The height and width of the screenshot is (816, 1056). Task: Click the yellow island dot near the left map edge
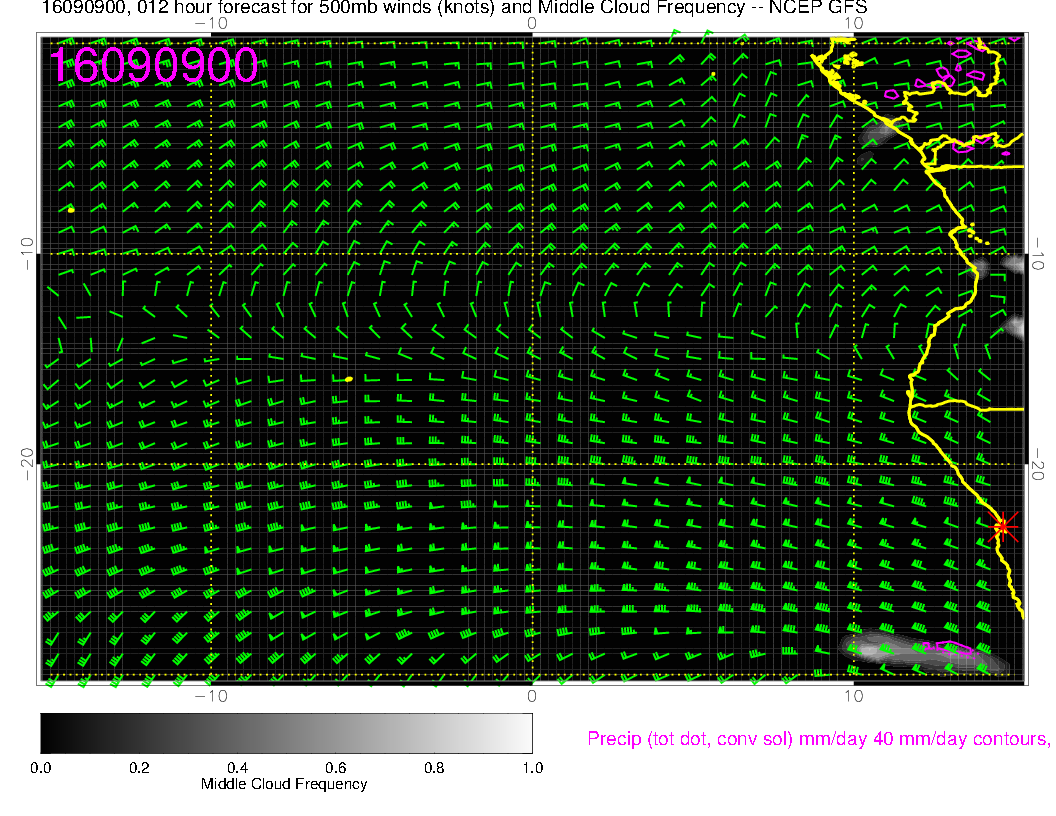[71, 210]
